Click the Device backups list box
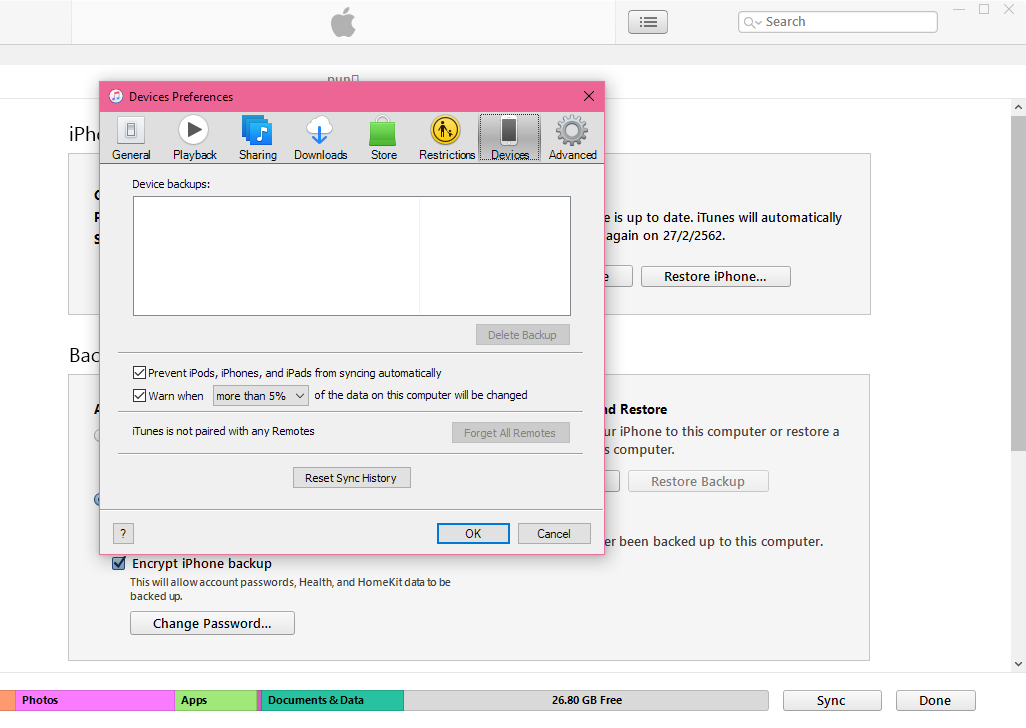 coord(351,256)
